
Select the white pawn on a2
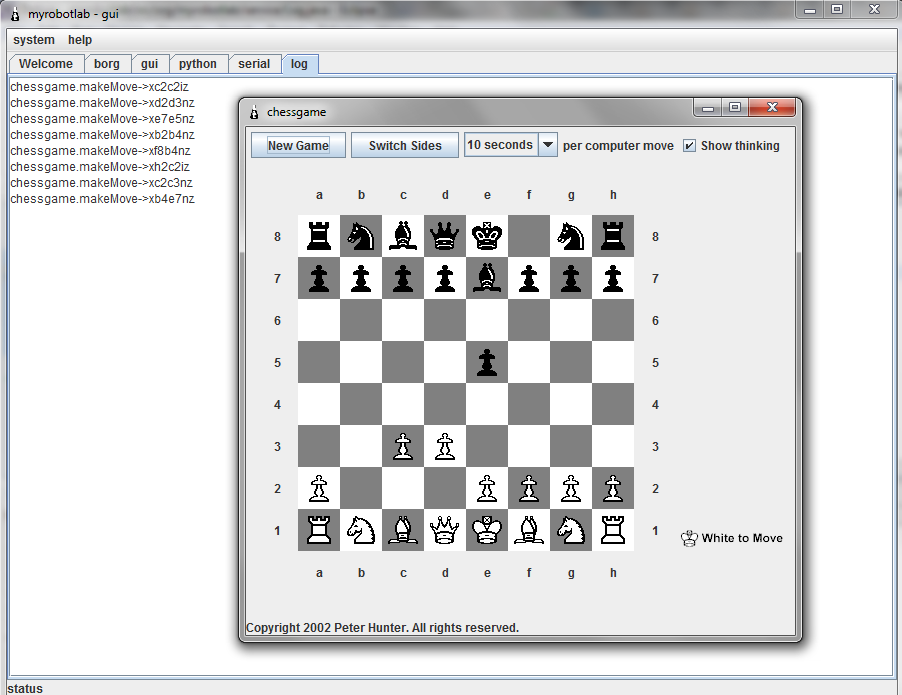point(319,488)
